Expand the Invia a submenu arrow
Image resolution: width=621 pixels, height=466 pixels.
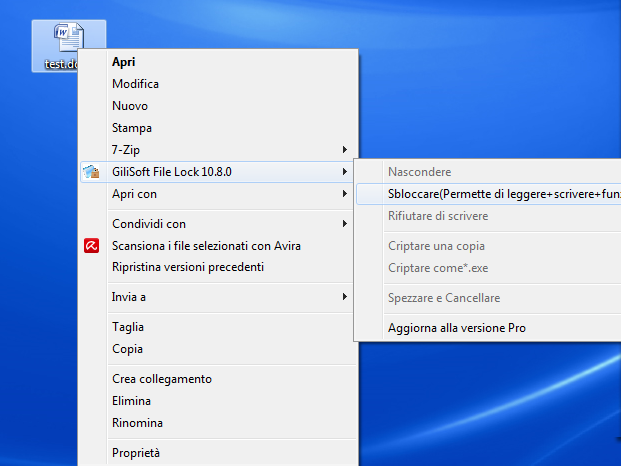click(345, 297)
